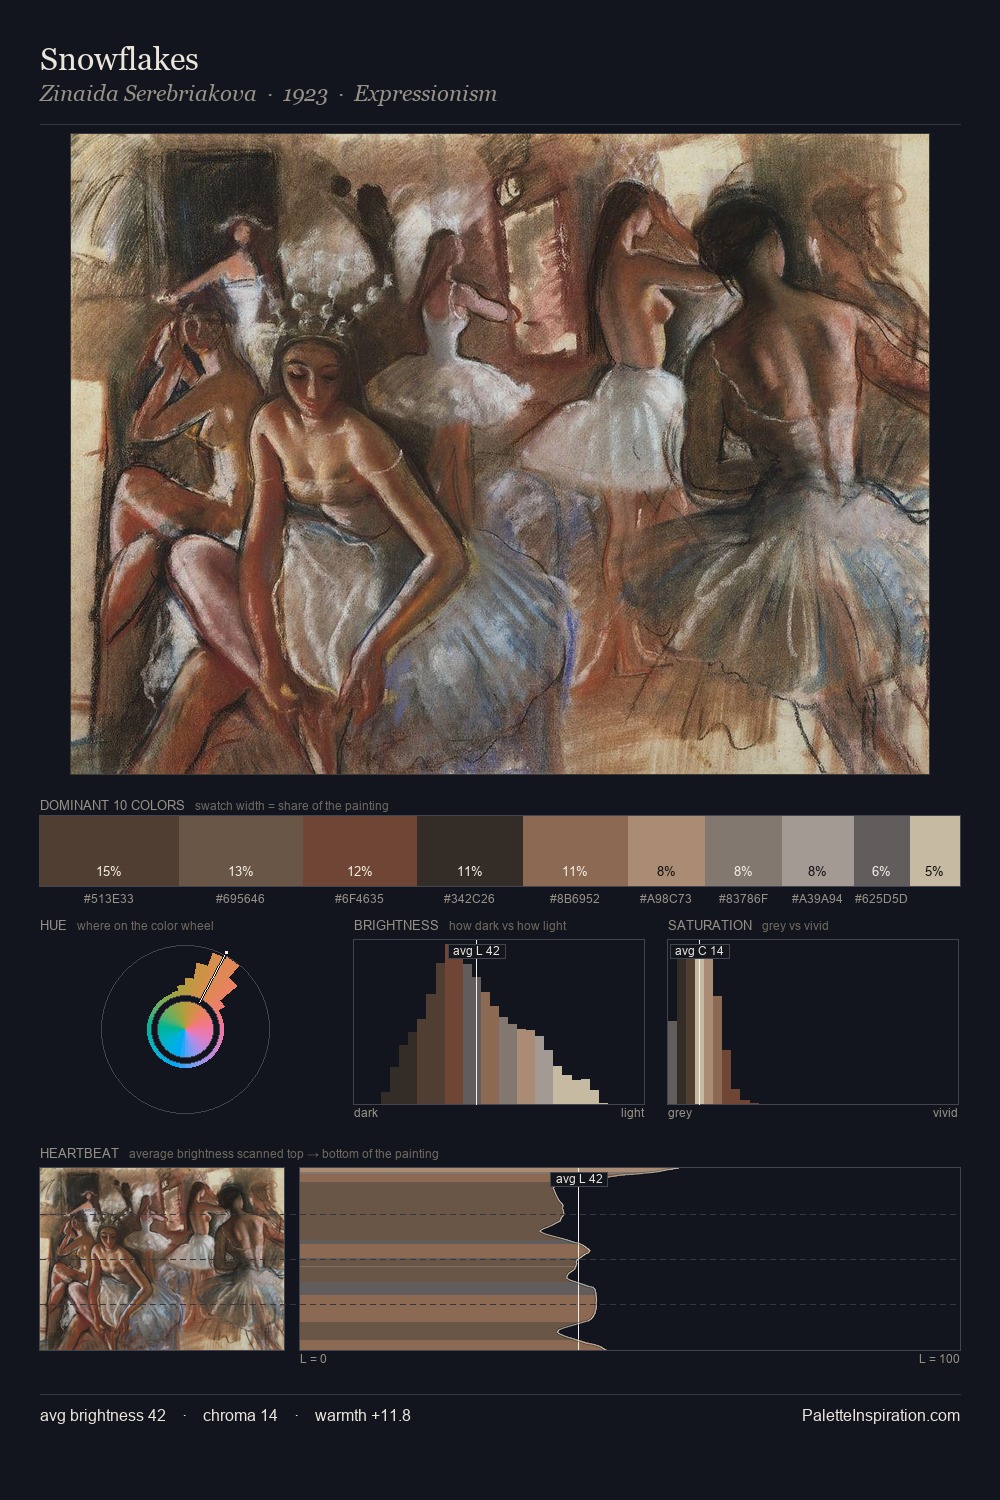Click the #A98C73 hex code text
Image resolution: width=1000 pixels, height=1500 pixels.
(666, 898)
